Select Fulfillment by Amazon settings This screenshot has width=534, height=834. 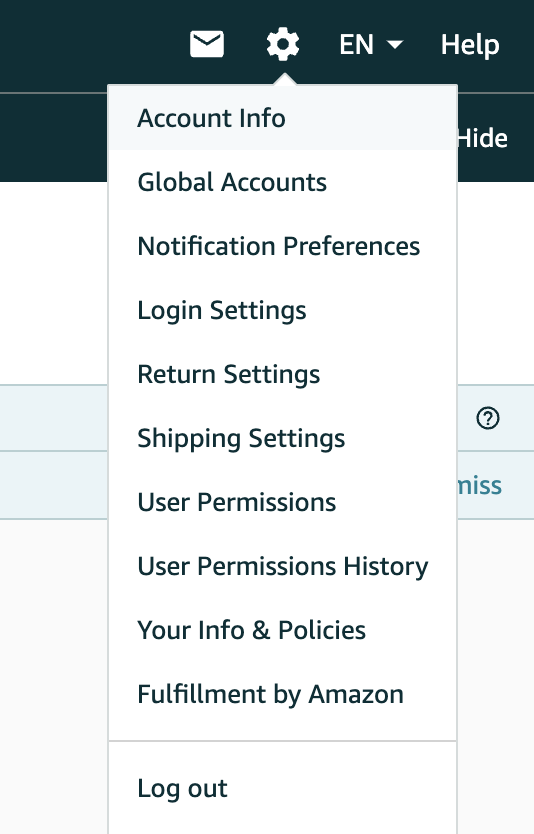[283, 694]
